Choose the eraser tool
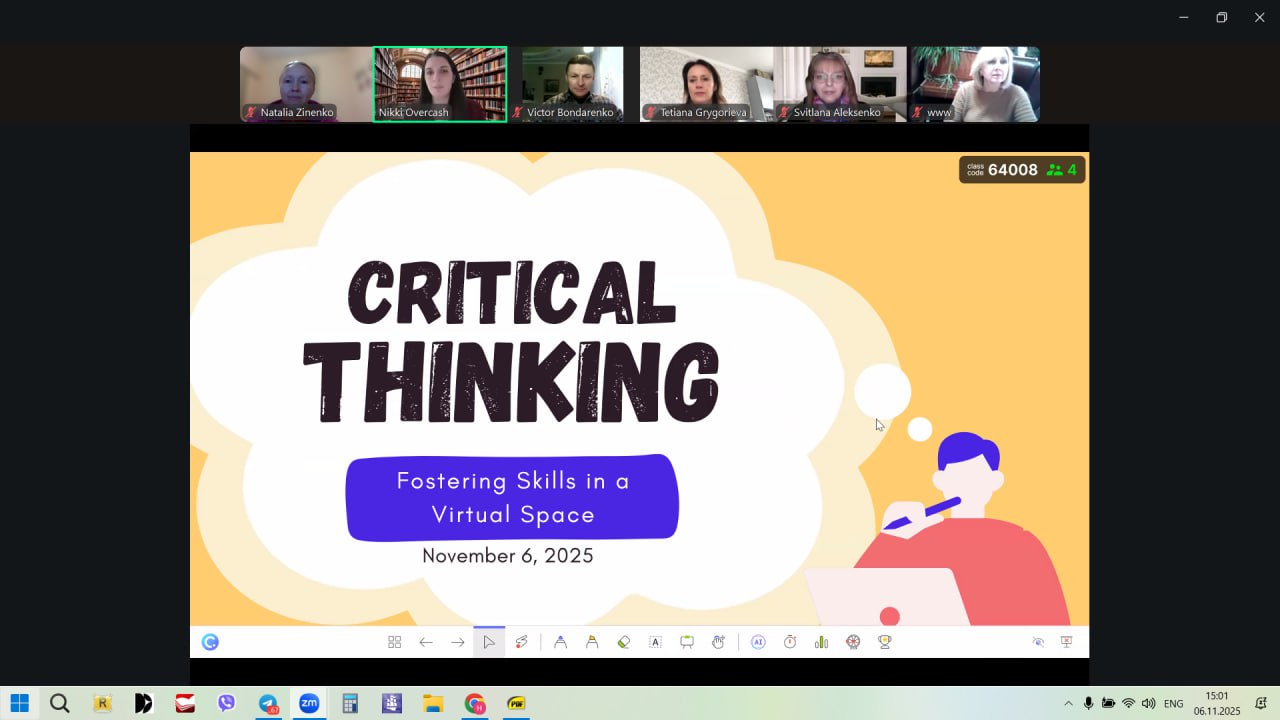The width and height of the screenshot is (1280, 720). (x=624, y=642)
